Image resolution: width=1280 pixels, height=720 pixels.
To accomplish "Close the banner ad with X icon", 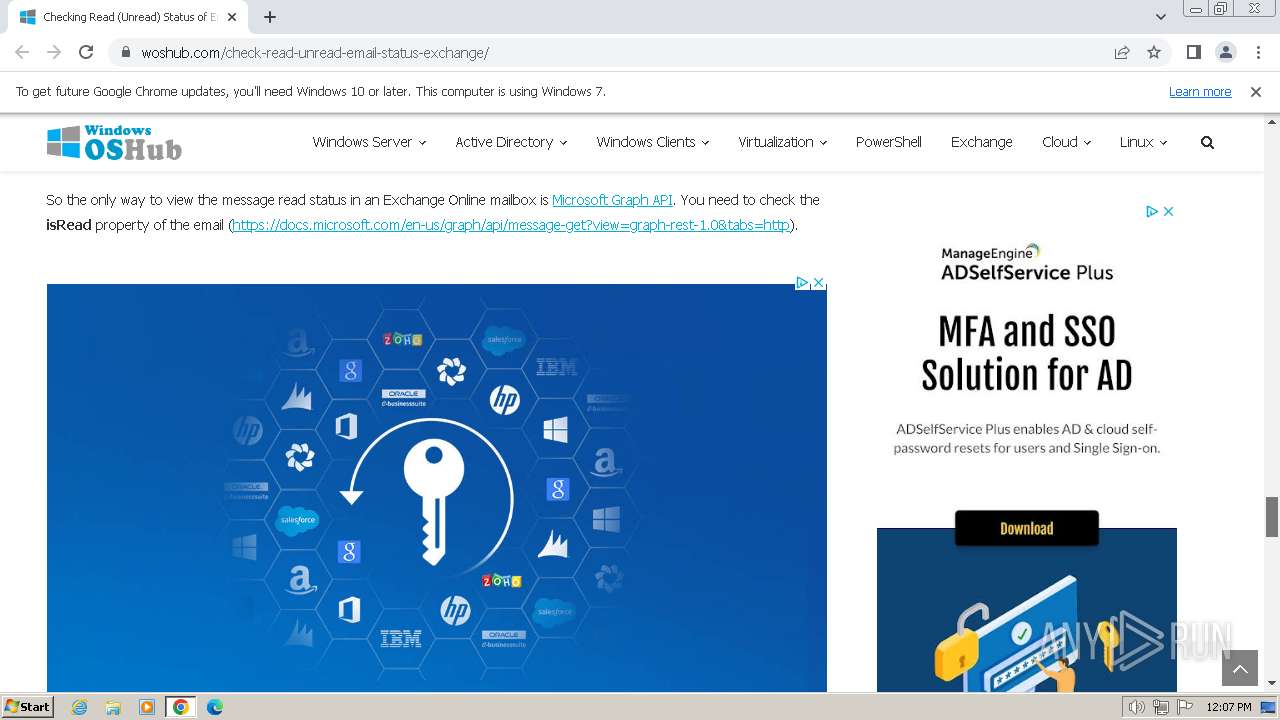I will [818, 283].
